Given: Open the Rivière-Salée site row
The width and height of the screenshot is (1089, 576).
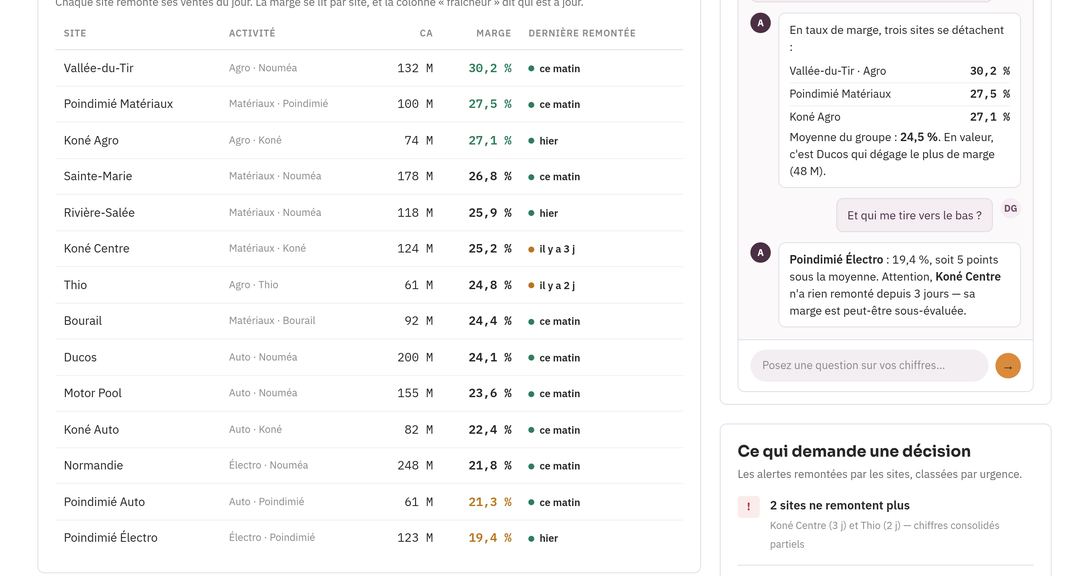Looking at the screenshot, I should 369,213.
